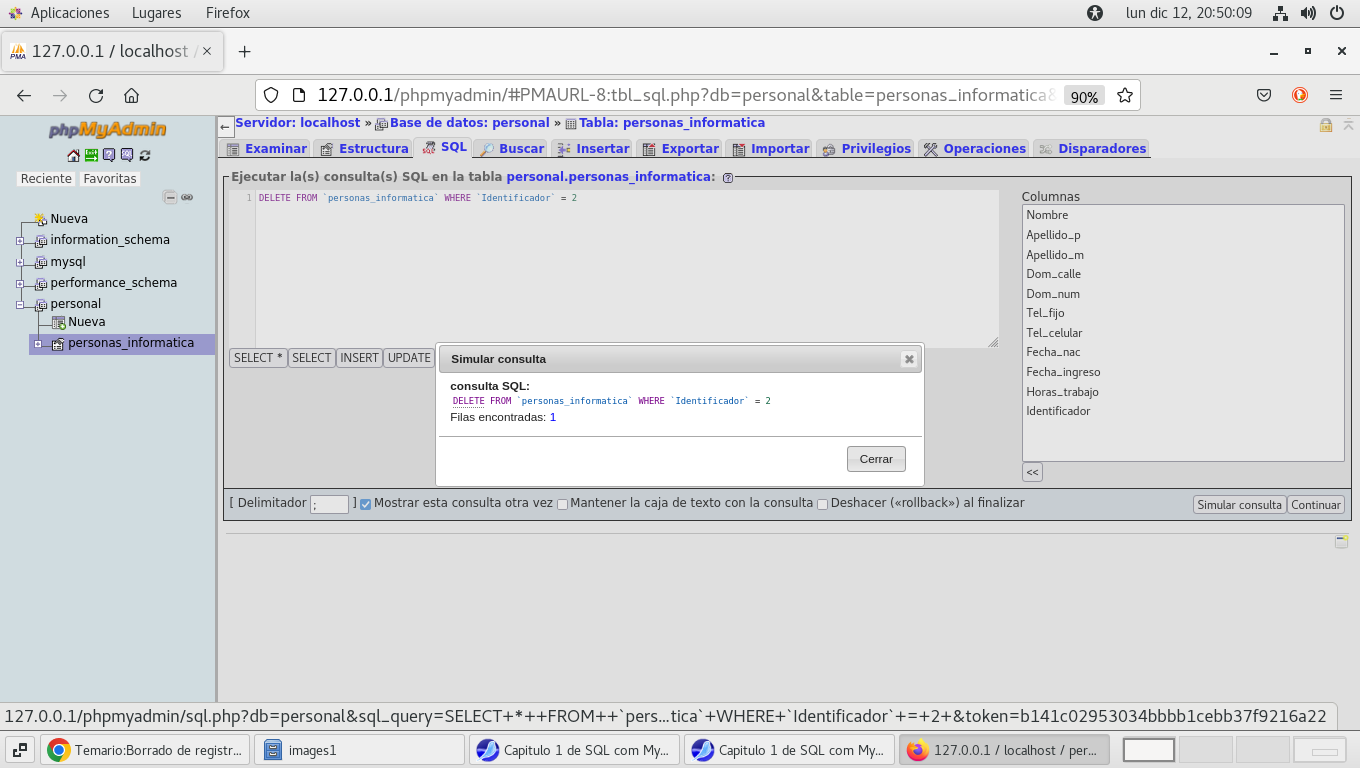Check the Deshacer rollback al finalizar option
The width and height of the screenshot is (1360, 768).
tap(822, 504)
